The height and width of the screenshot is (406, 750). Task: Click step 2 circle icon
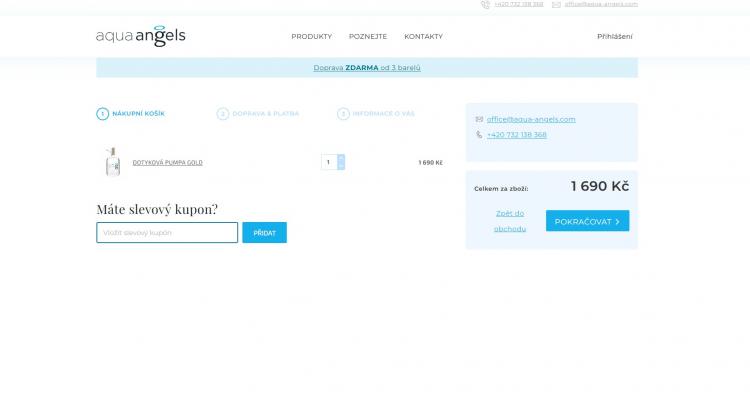[223, 114]
